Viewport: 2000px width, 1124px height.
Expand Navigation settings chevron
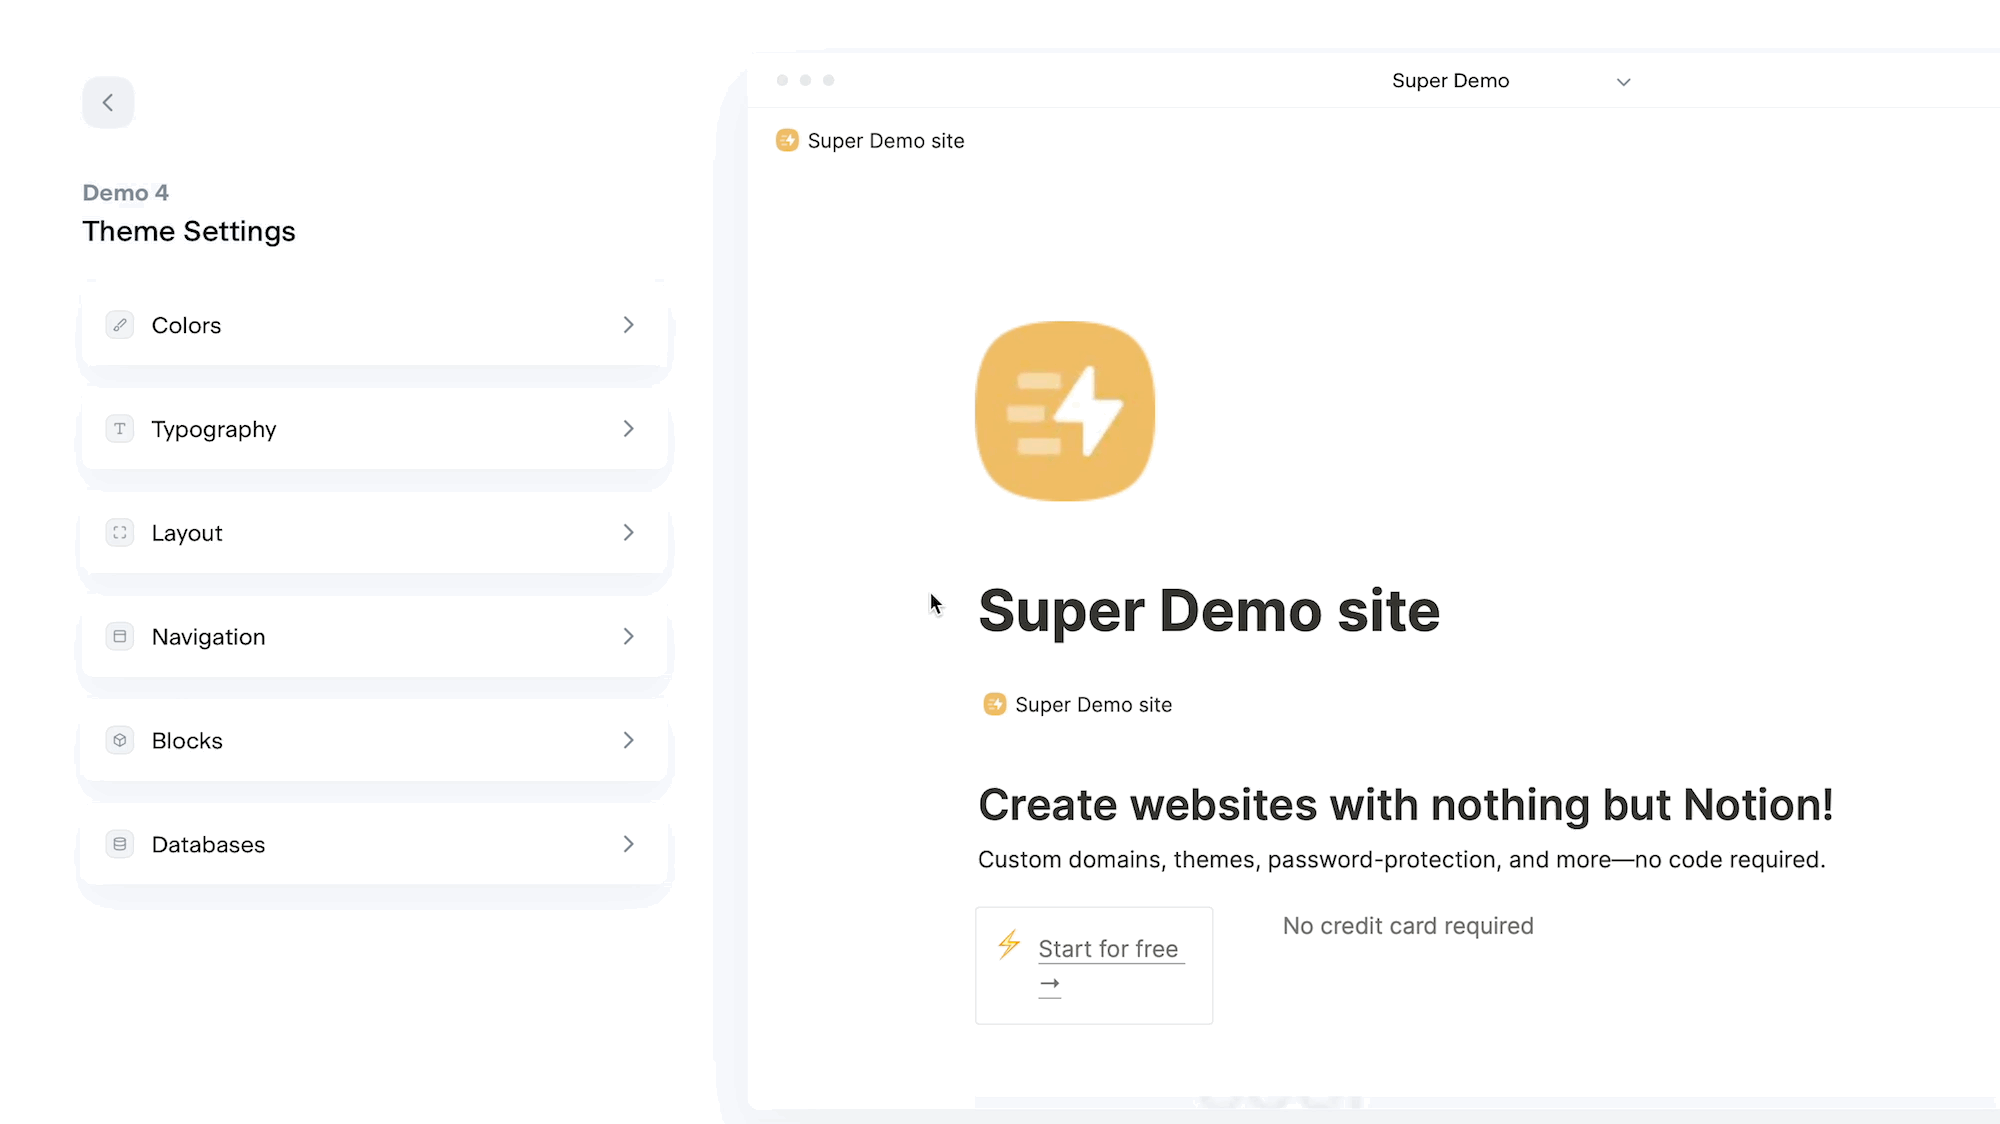(x=628, y=637)
